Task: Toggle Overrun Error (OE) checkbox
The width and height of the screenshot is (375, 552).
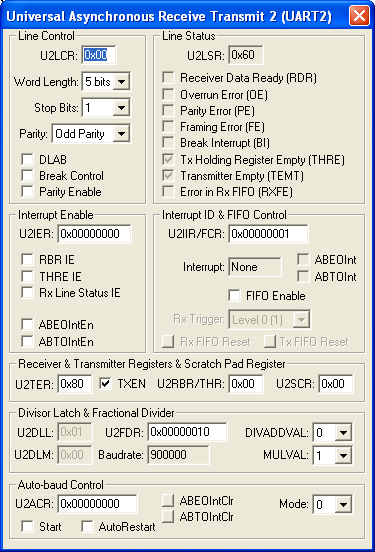Action: pos(168,94)
